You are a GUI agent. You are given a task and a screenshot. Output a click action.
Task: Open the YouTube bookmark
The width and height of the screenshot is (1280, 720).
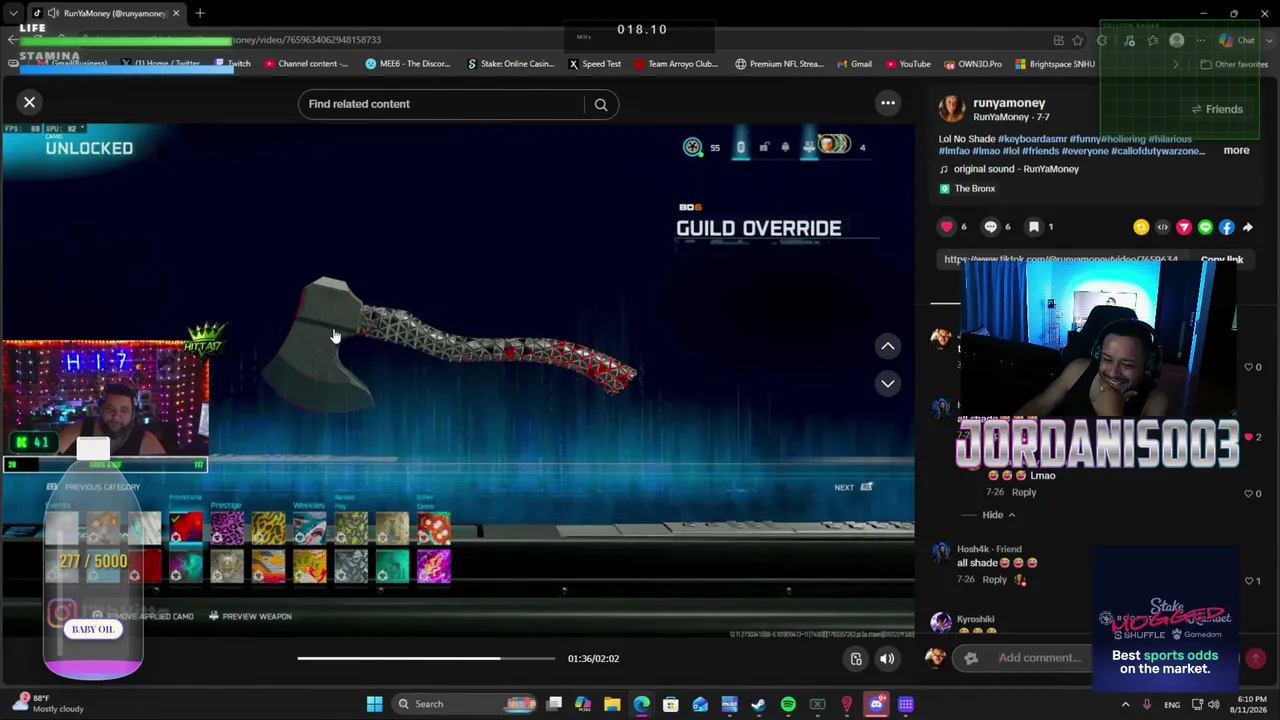tap(908, 64)
